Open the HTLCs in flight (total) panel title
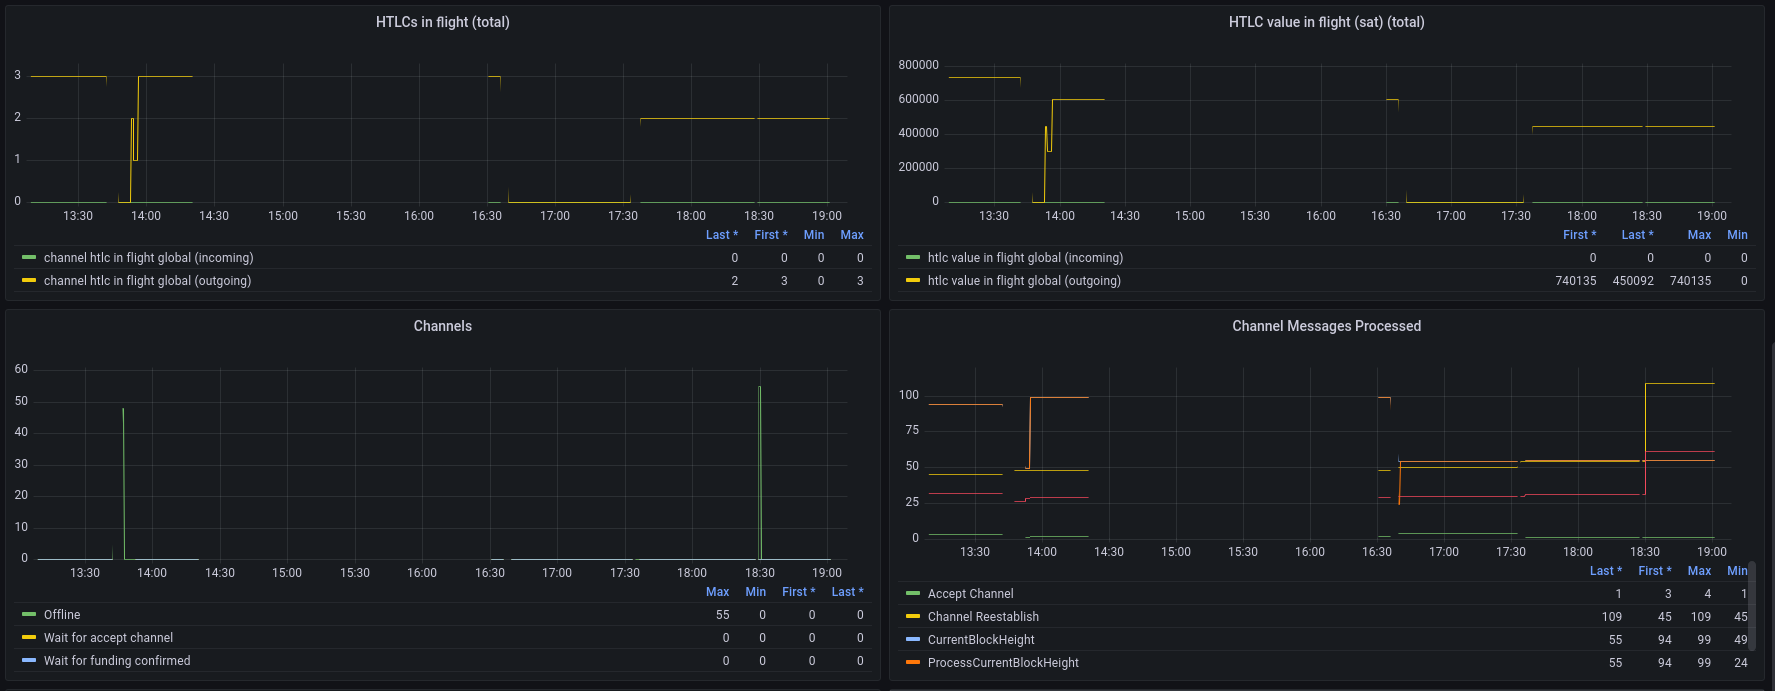Image resolution: width=1775 pixels, height=691 pixels. click(442, 22)
